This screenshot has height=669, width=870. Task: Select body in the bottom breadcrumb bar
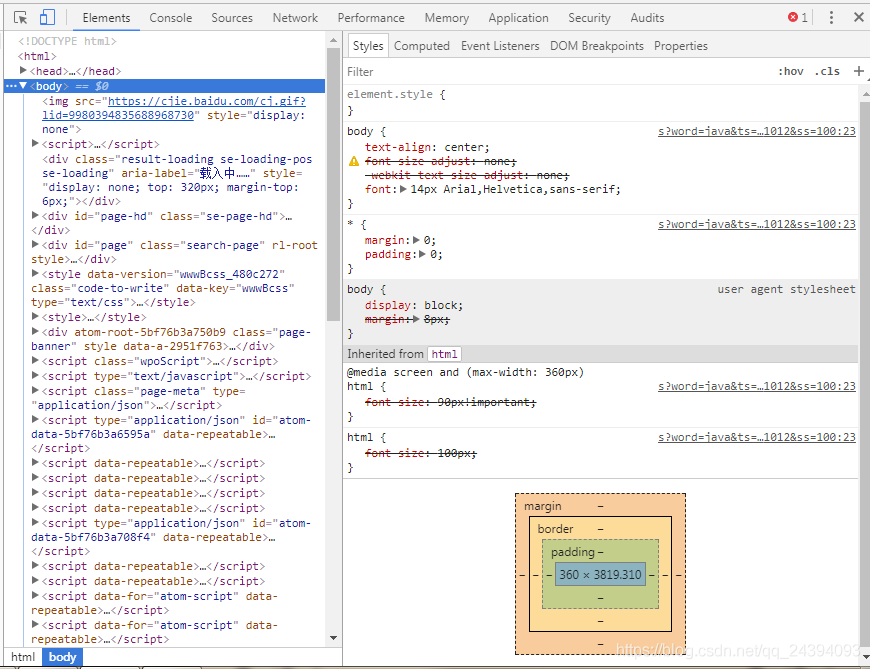62,657
